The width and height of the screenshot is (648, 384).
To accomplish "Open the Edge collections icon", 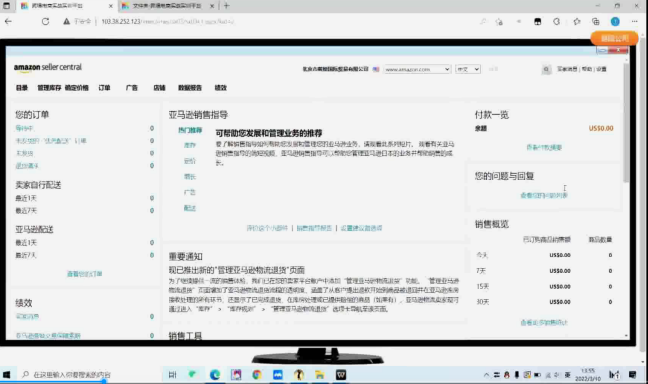I will click(596, 21).
